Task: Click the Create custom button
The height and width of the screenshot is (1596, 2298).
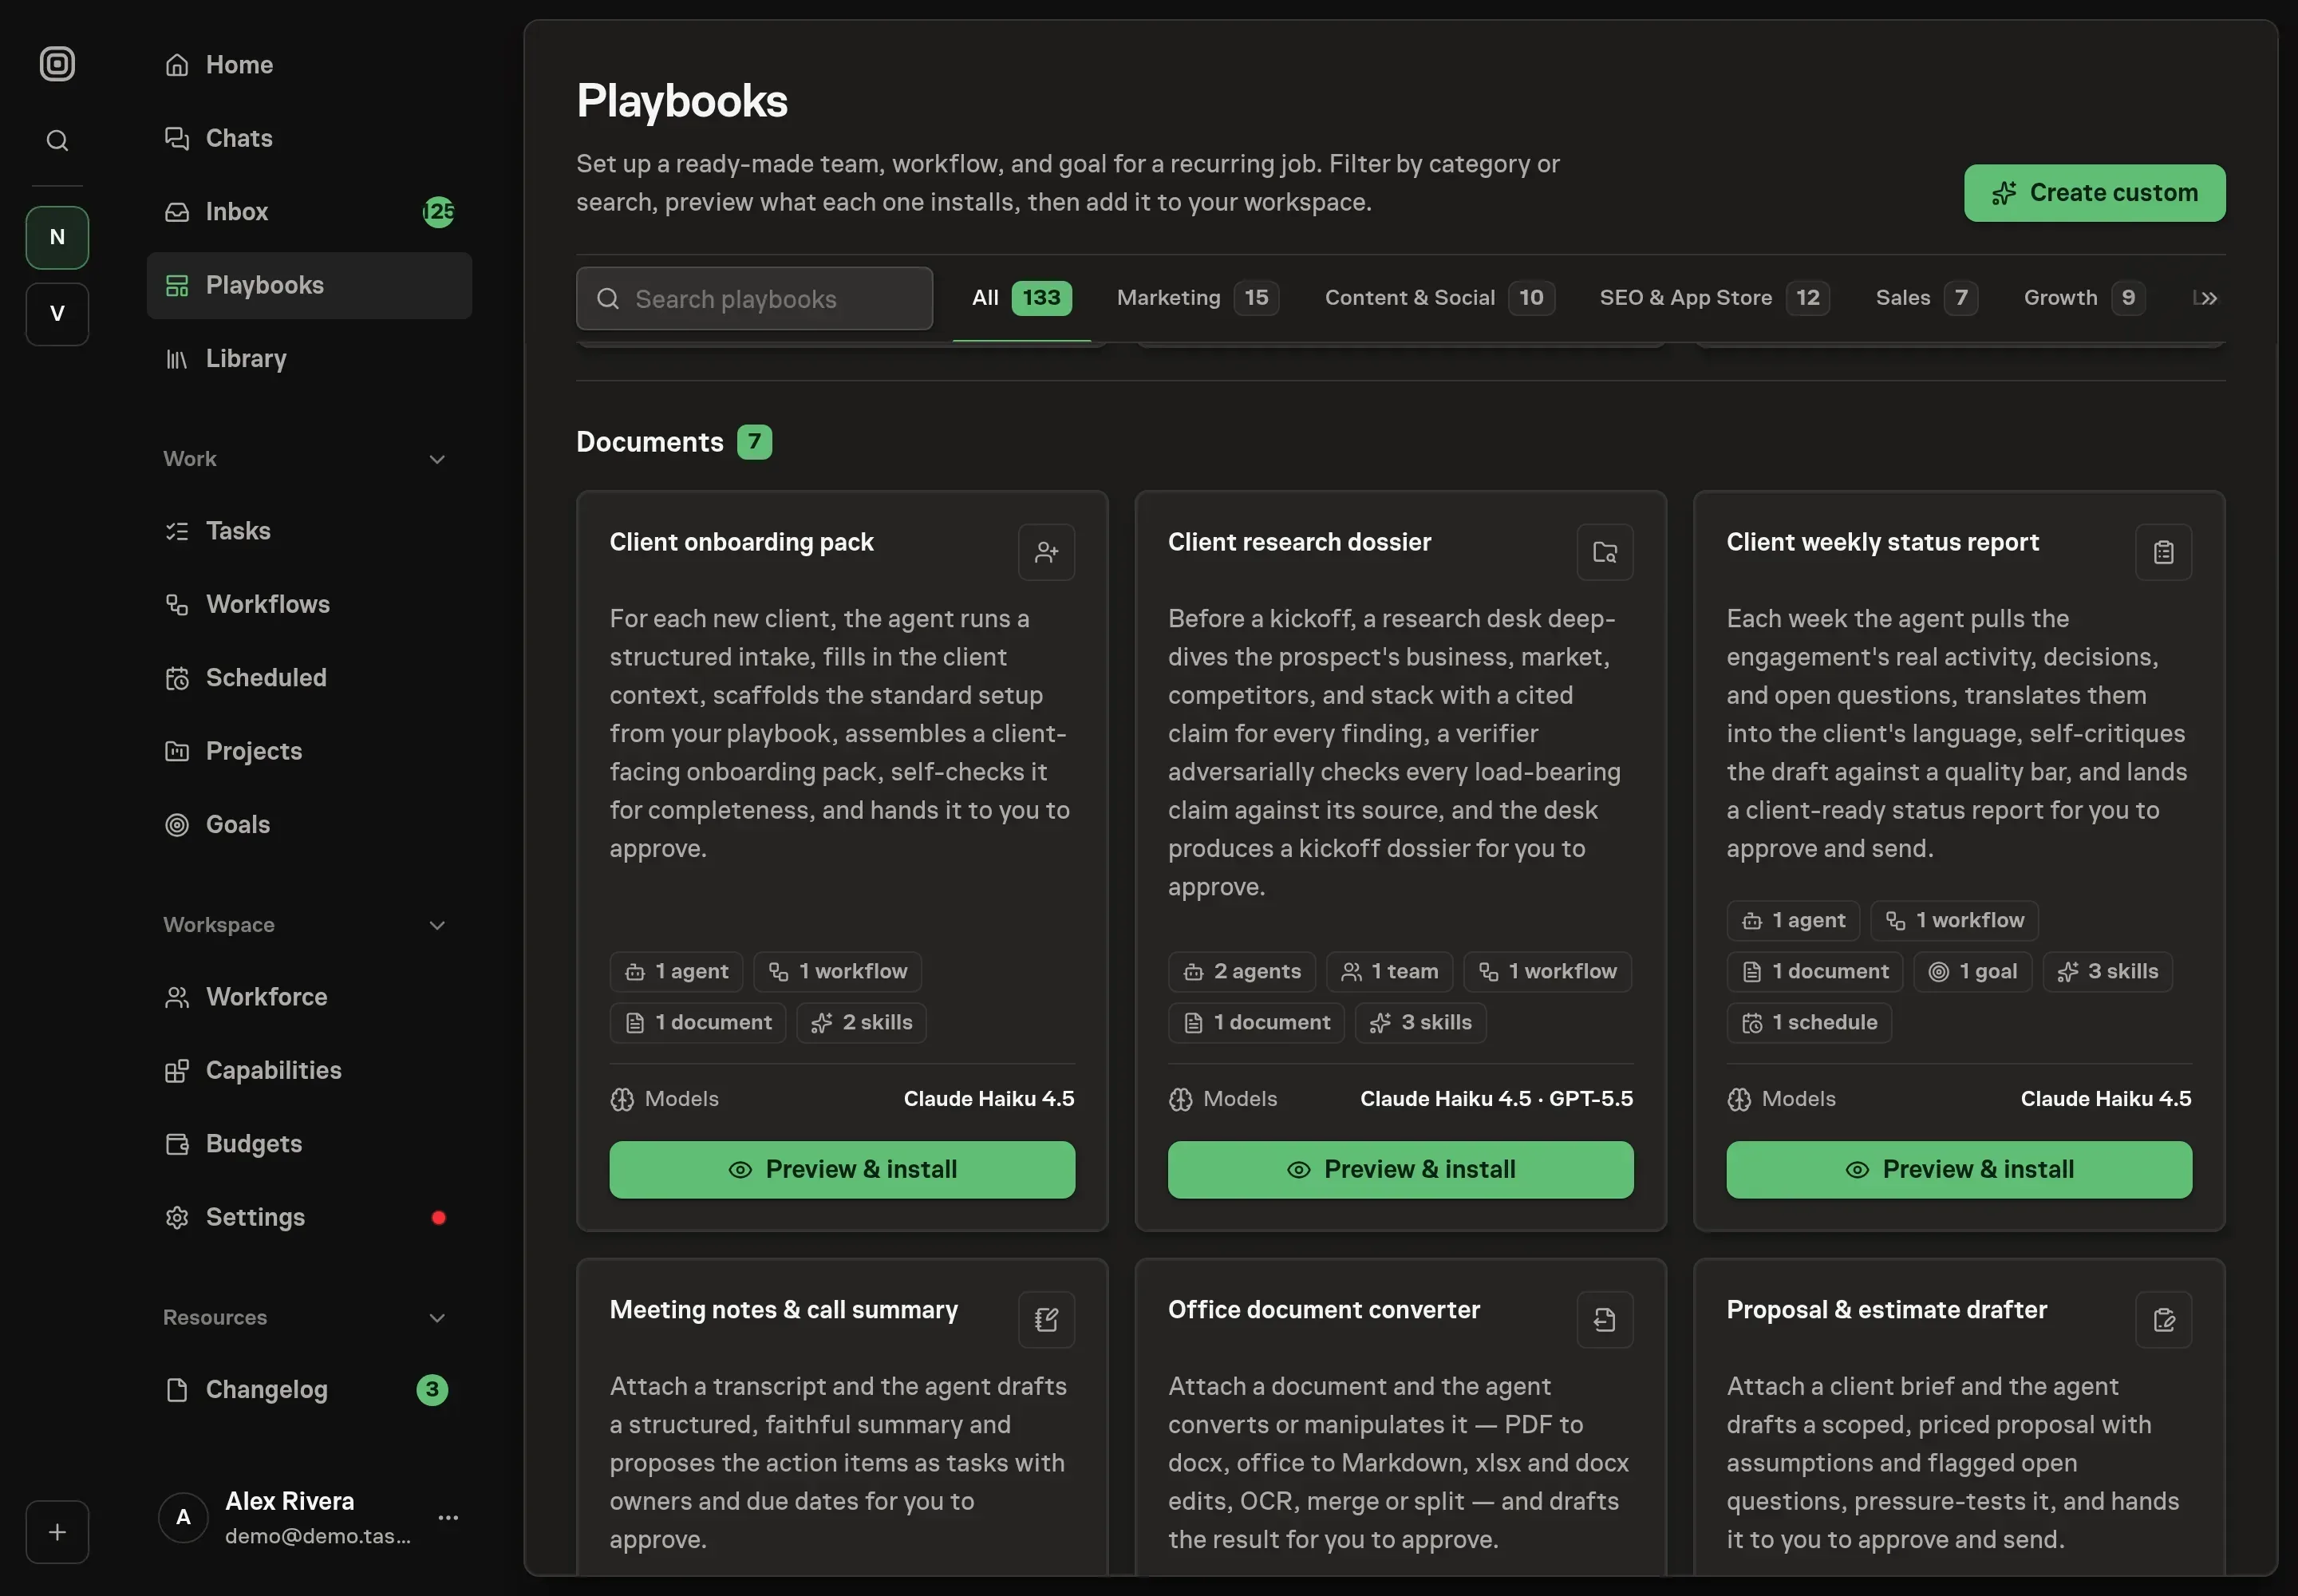Action: [2094, 193]
